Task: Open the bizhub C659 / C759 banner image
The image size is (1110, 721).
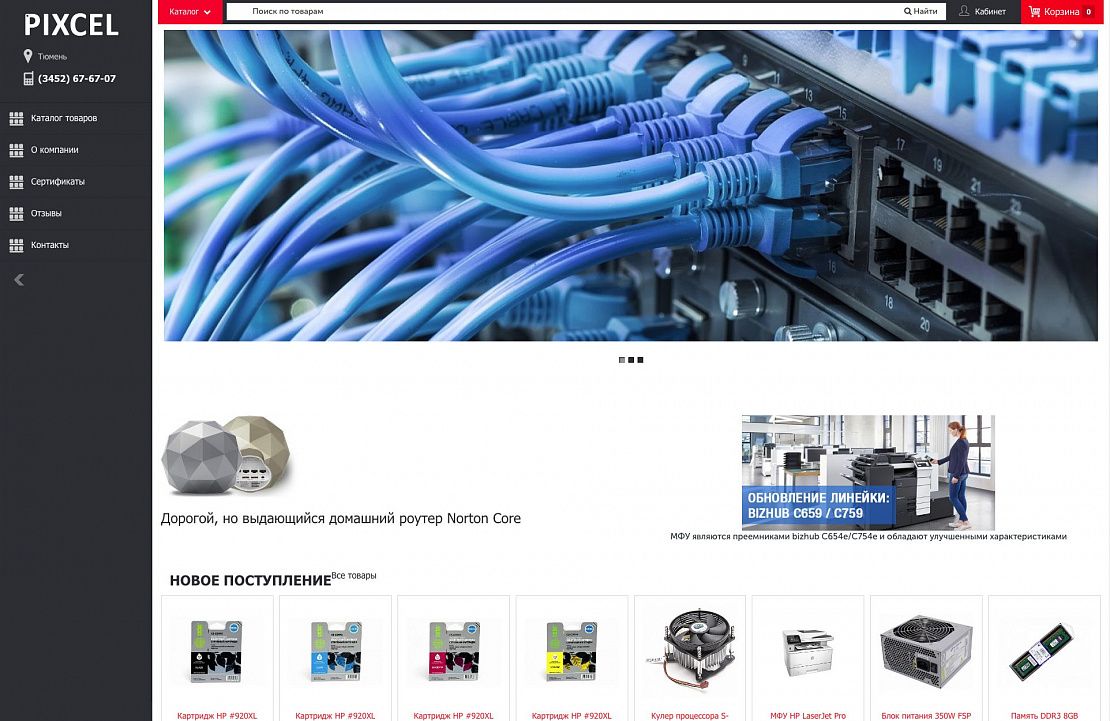Action: 868,472
